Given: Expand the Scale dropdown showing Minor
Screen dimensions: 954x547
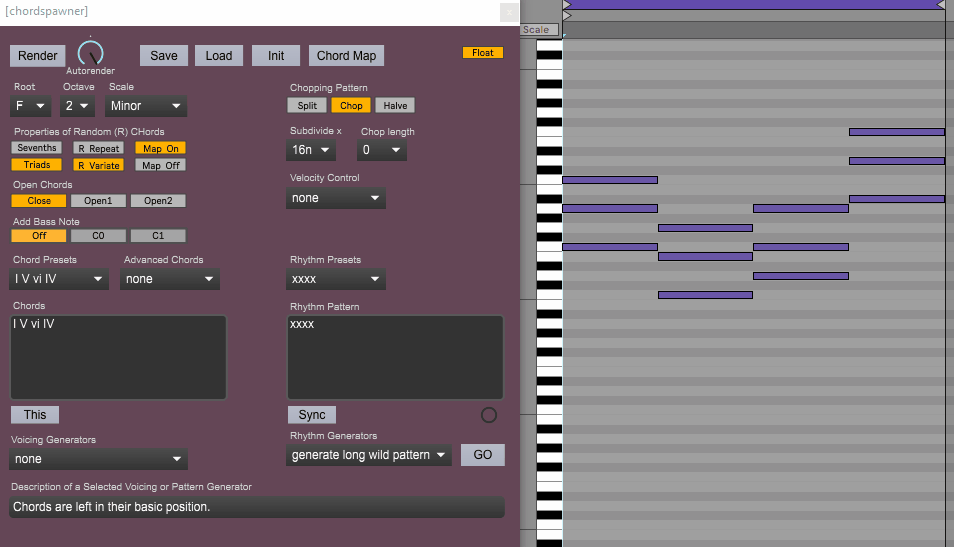Looking at the screenshot, I should pyautogui.click(x=146, y=106).
